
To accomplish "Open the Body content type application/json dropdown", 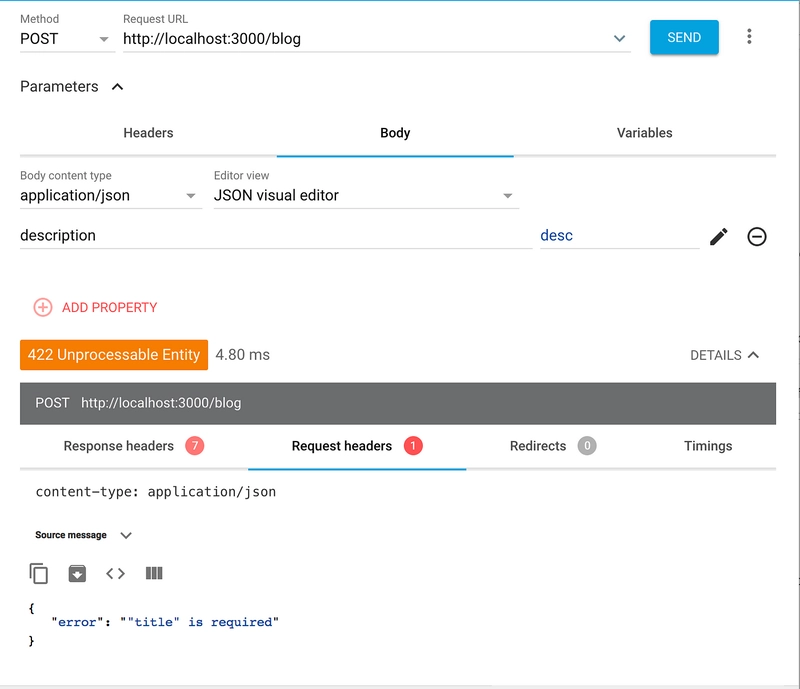I will click(109, 195).
